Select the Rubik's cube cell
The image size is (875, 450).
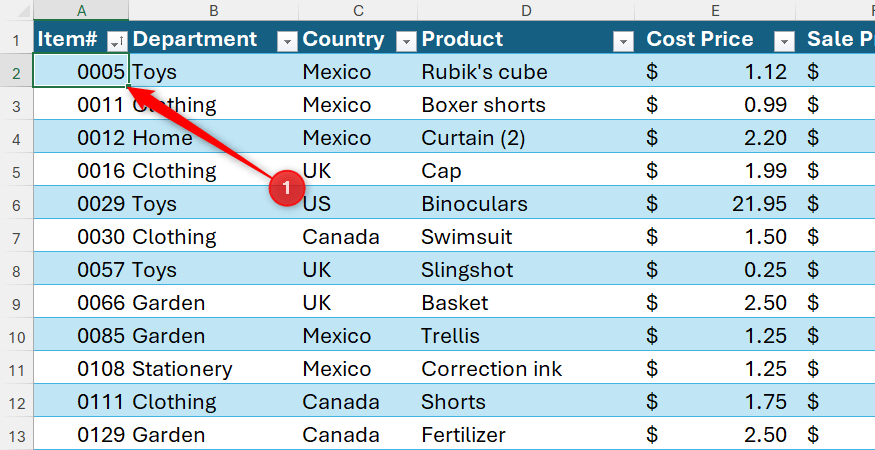coord(526,71)
